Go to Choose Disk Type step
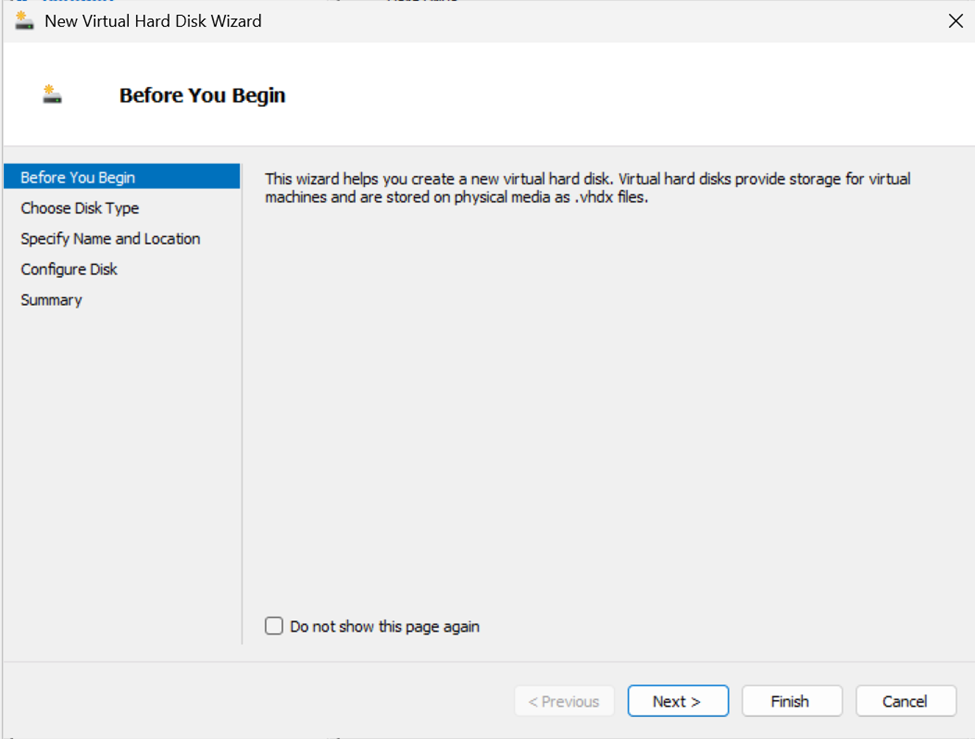The width and height of the screenshot is (975, 739). click(x=80, y=208)
